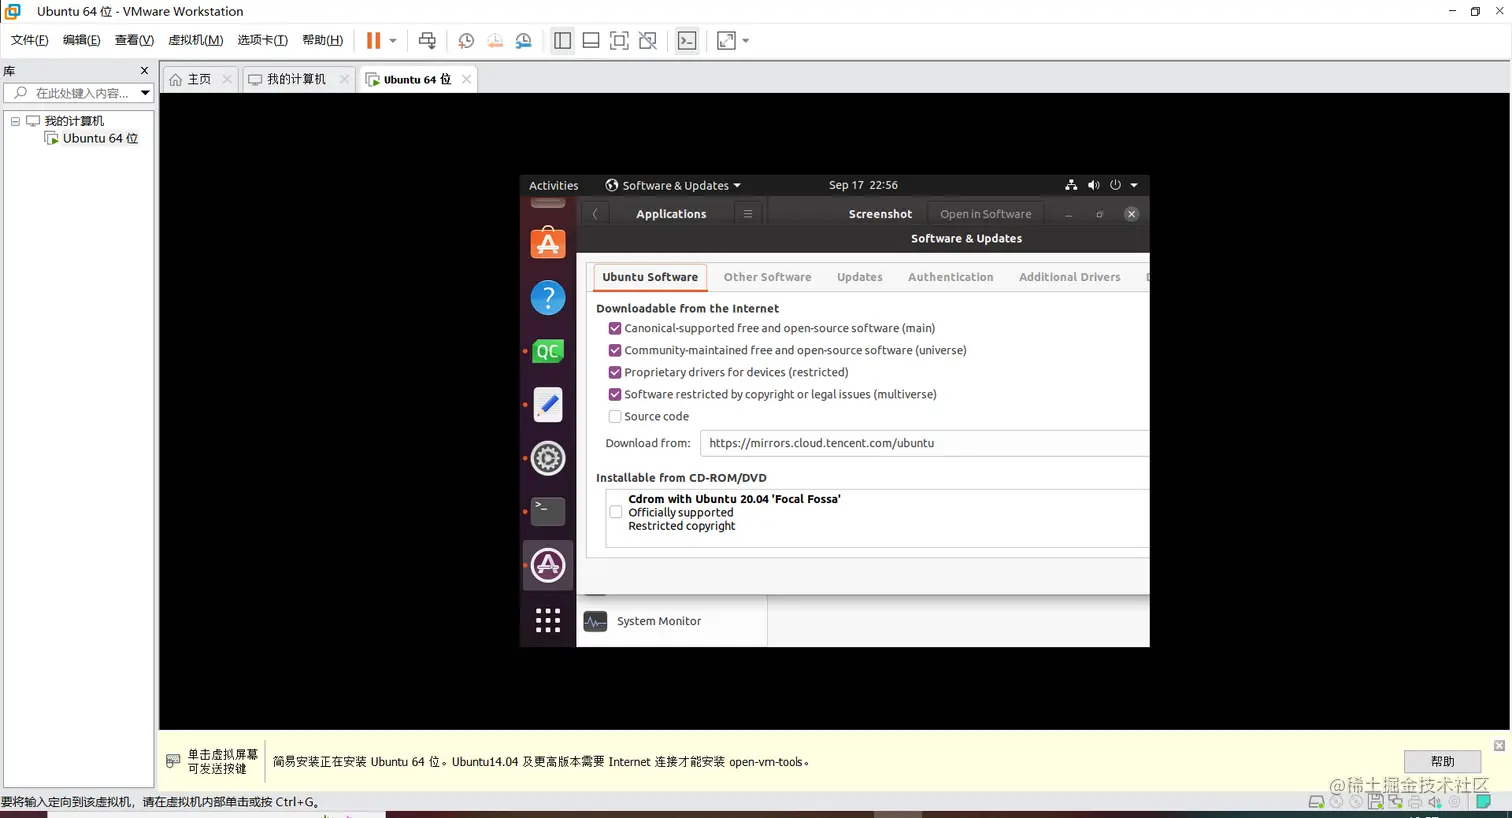
Task: Open the Text Editor in the dock
Action: pos(548,404)
